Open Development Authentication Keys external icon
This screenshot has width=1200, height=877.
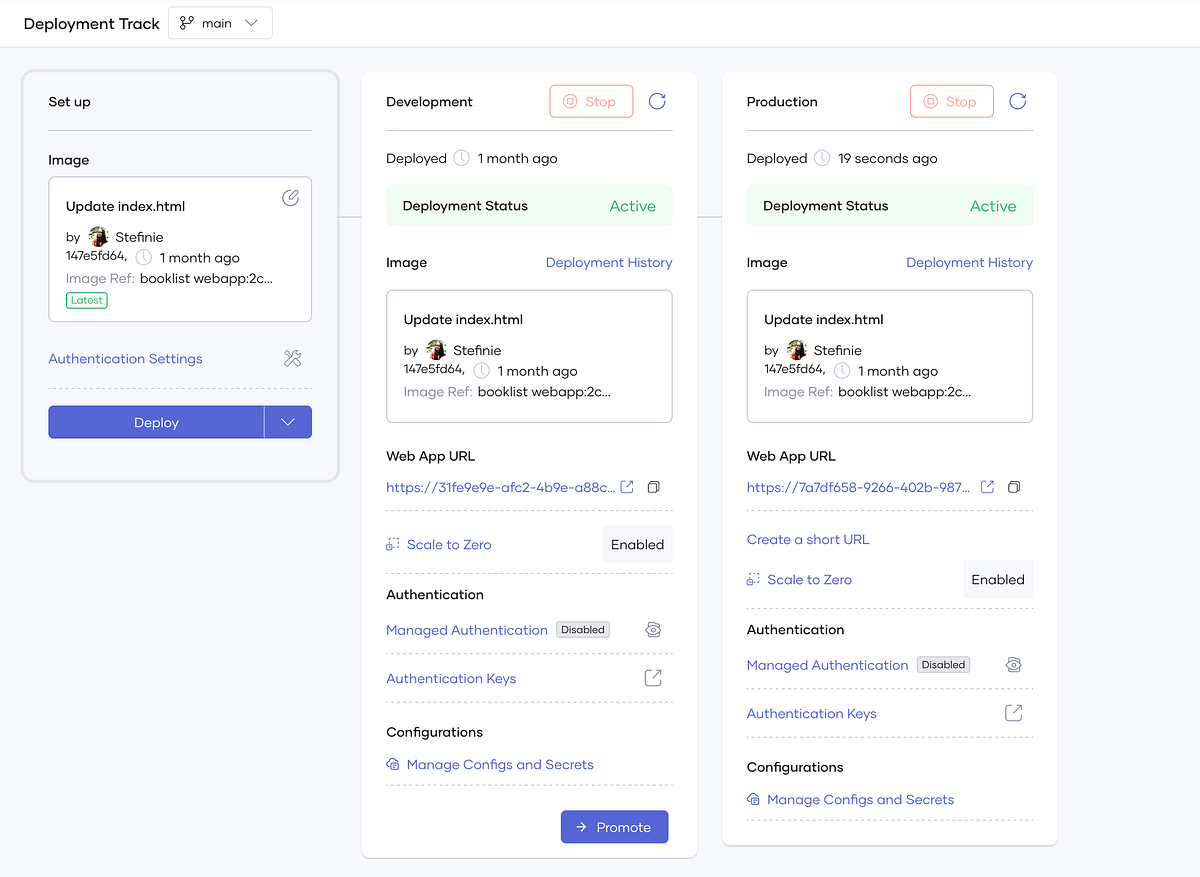[x=653, y=678]
